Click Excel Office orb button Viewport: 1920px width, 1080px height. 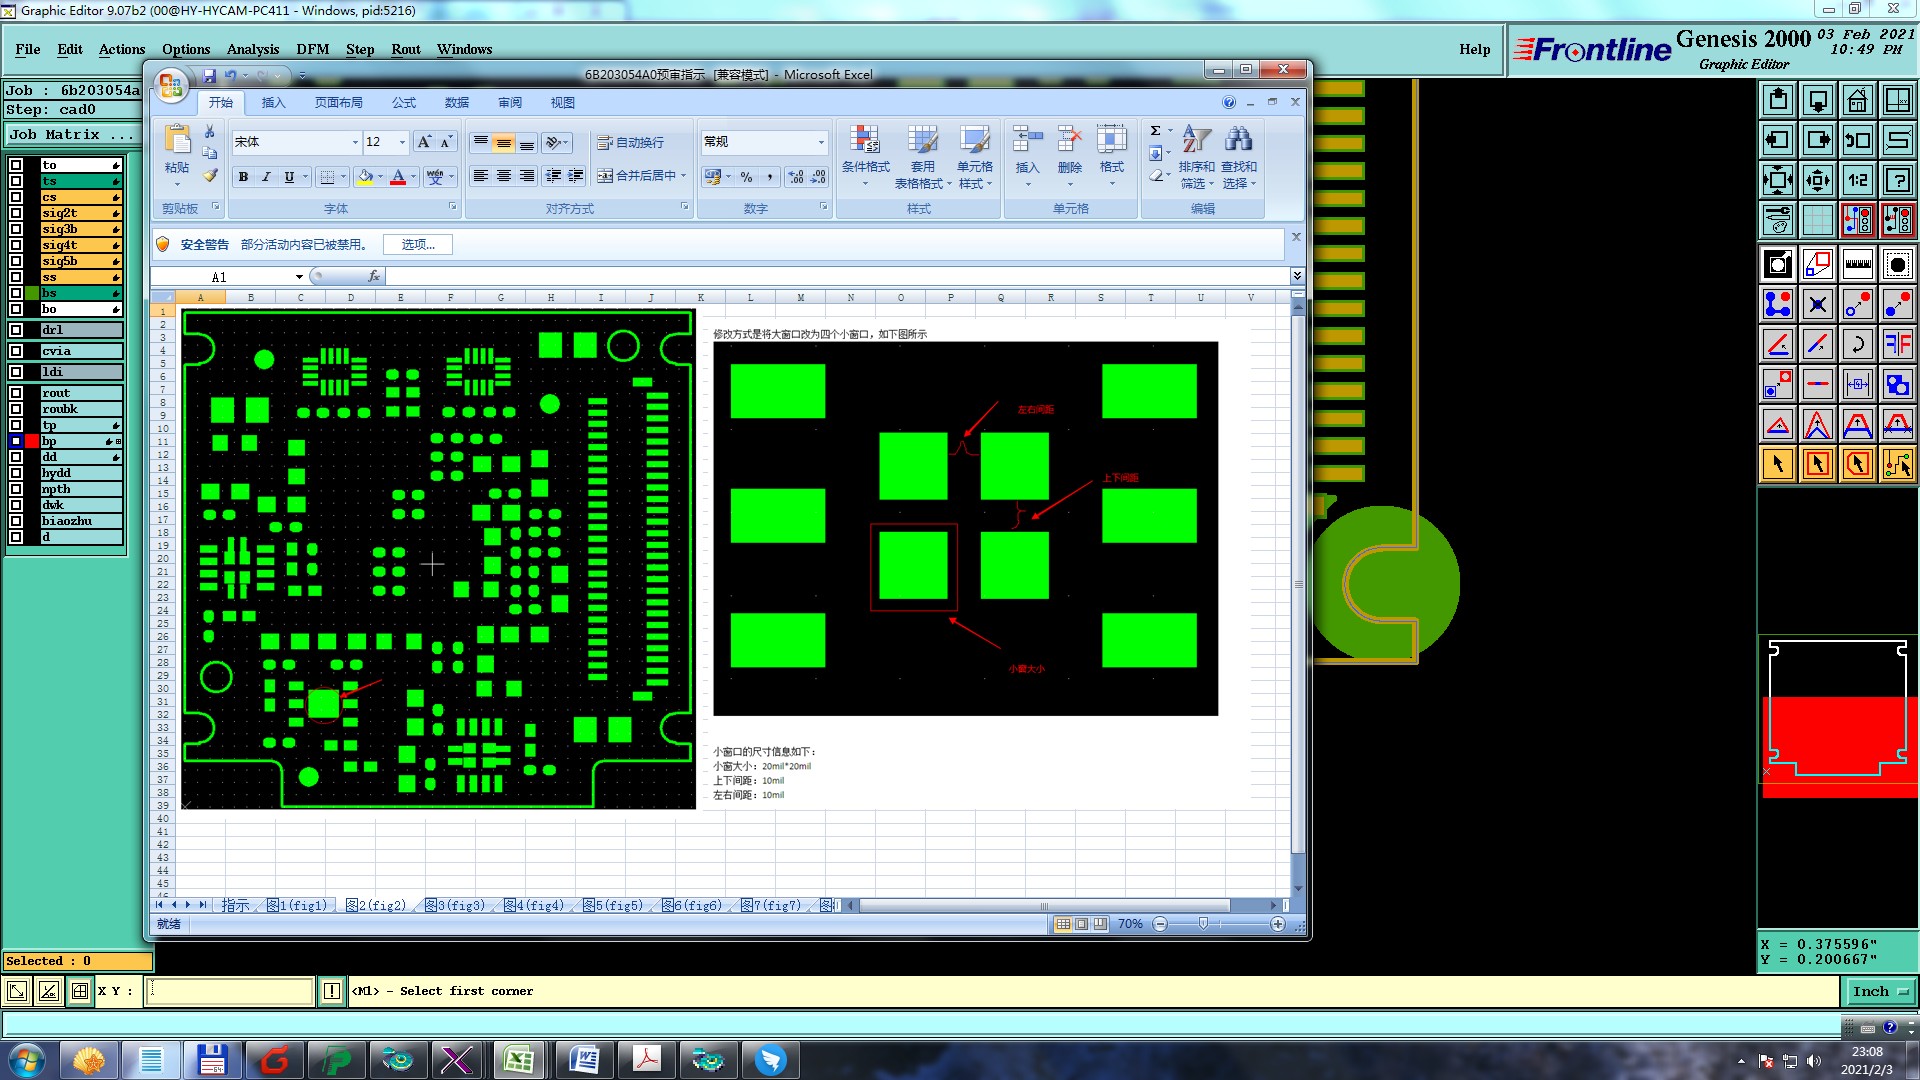pyautogui.click(x=171, y=85)
